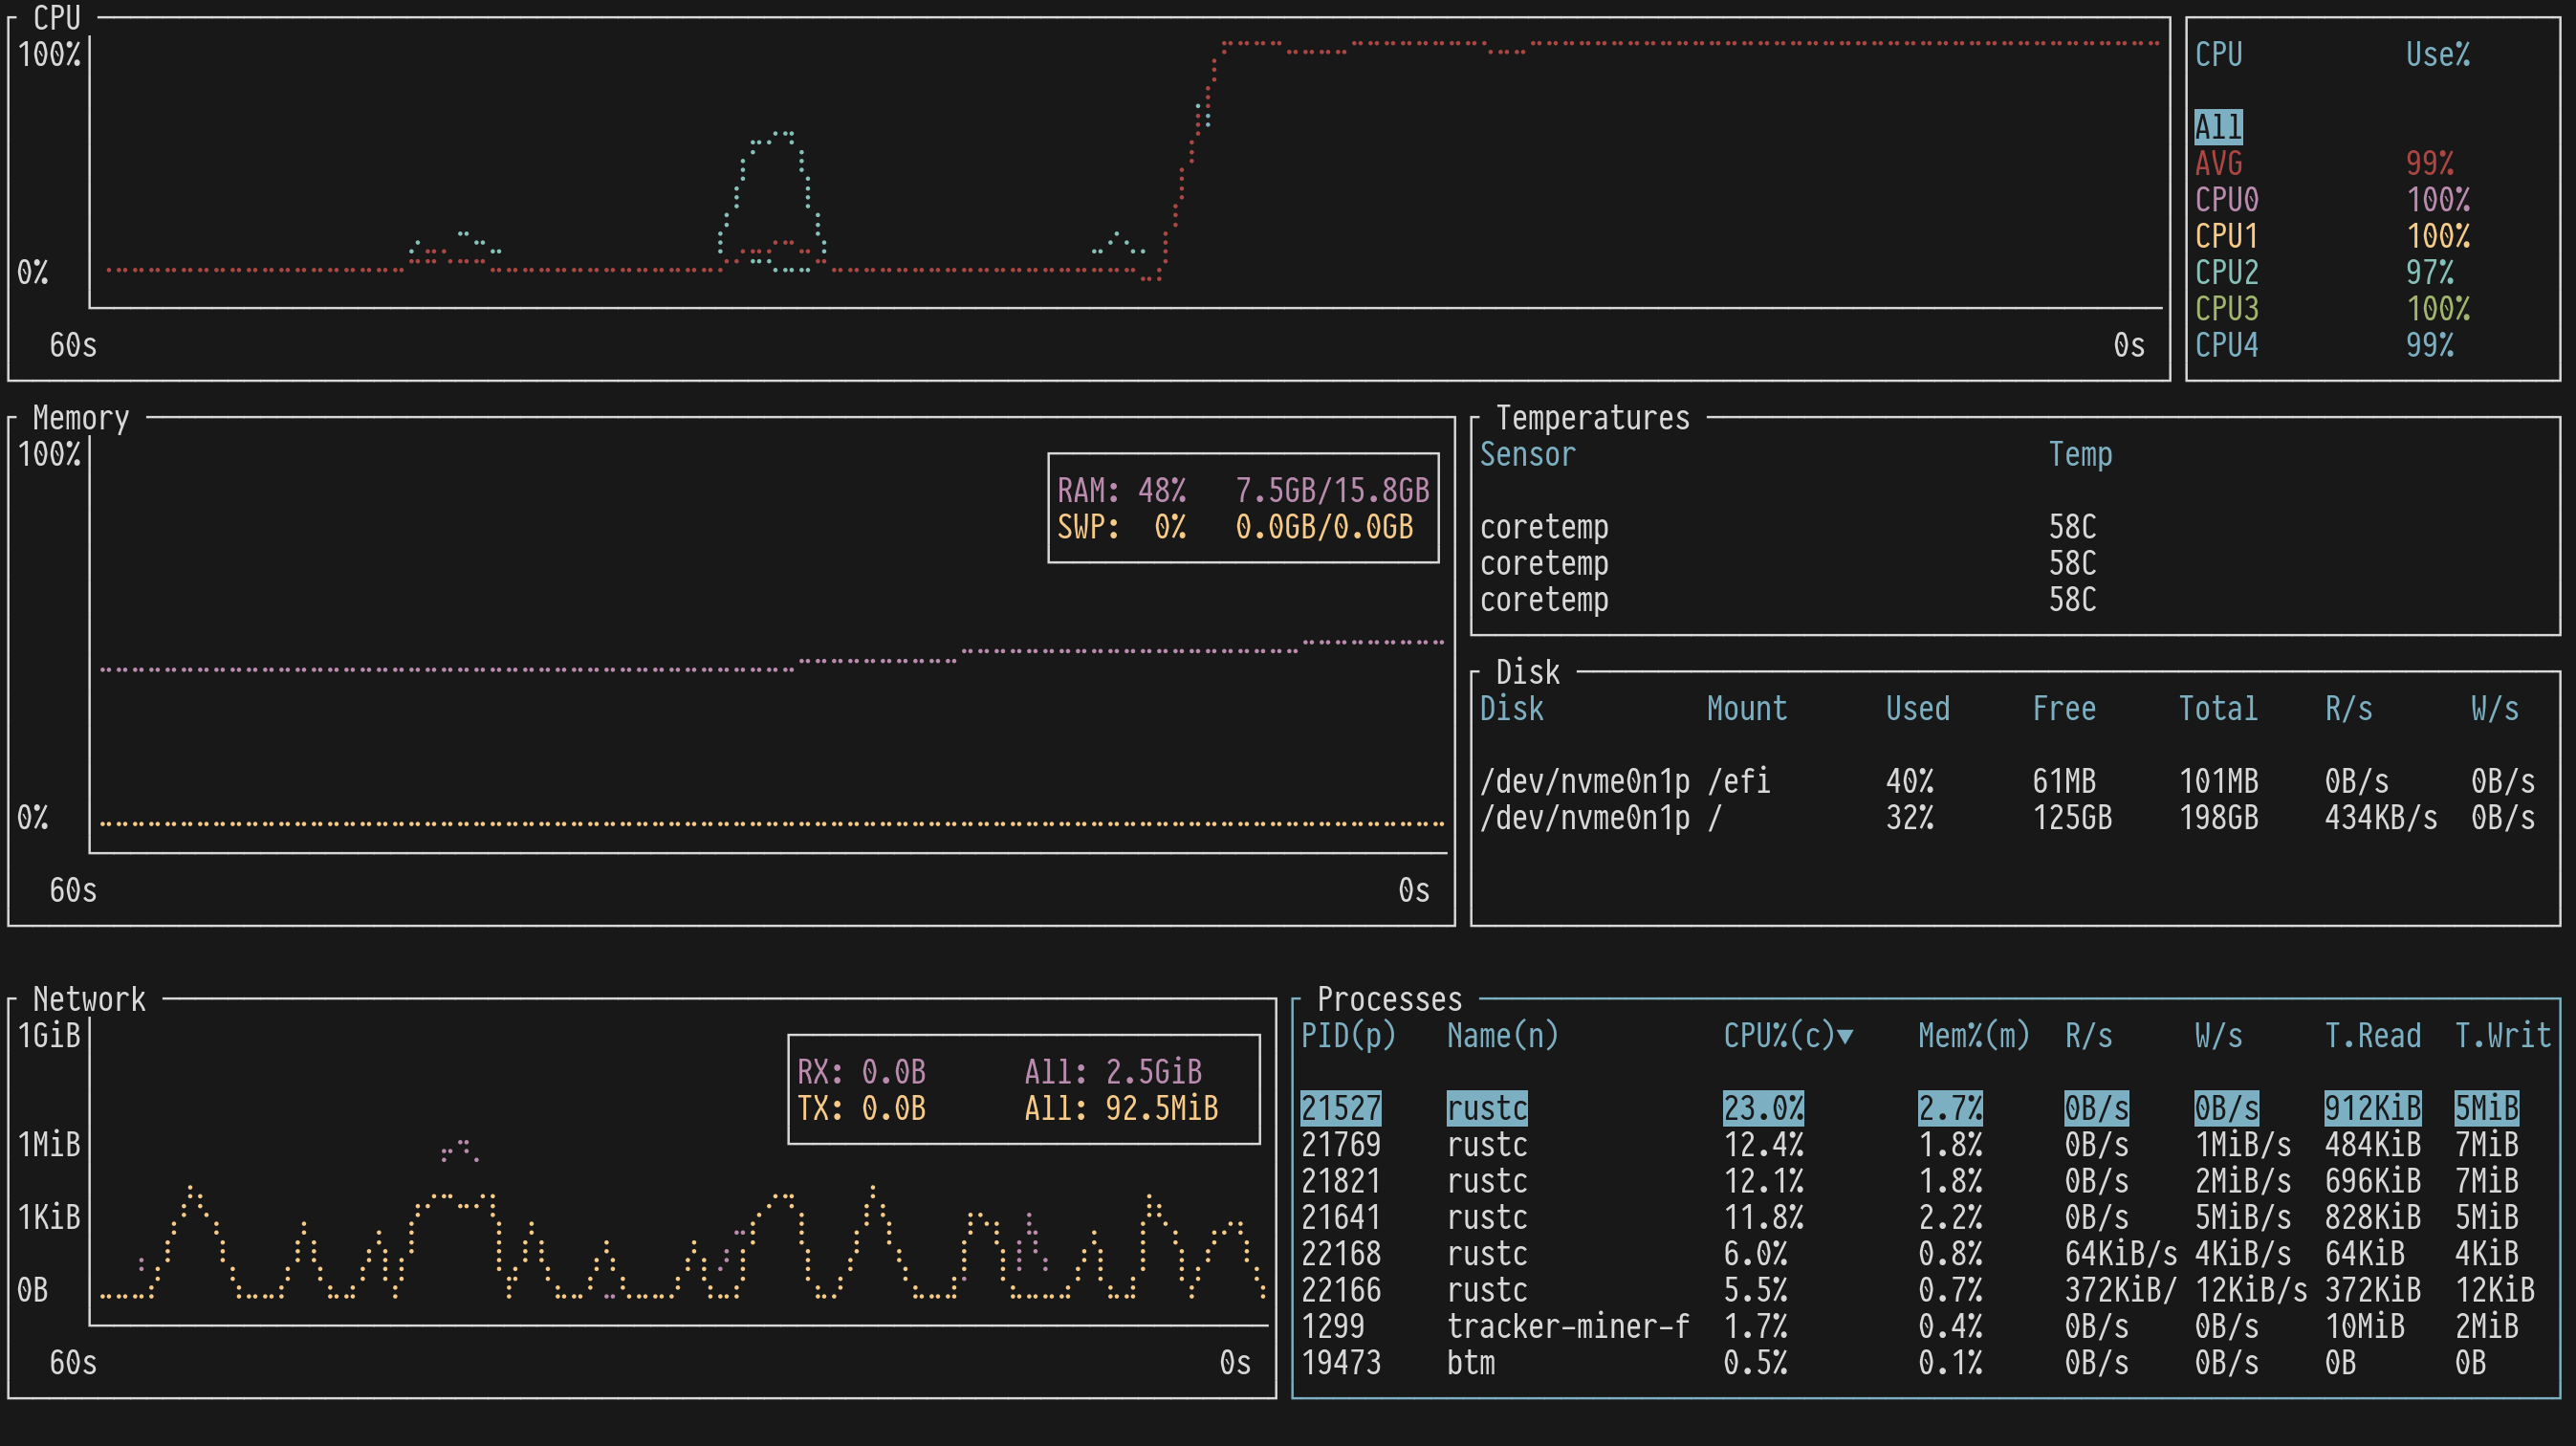This screenshot has width=2576, height=1446.
Task: Sort processes by the Name(n) header
Action: tap(1502, 1035)
